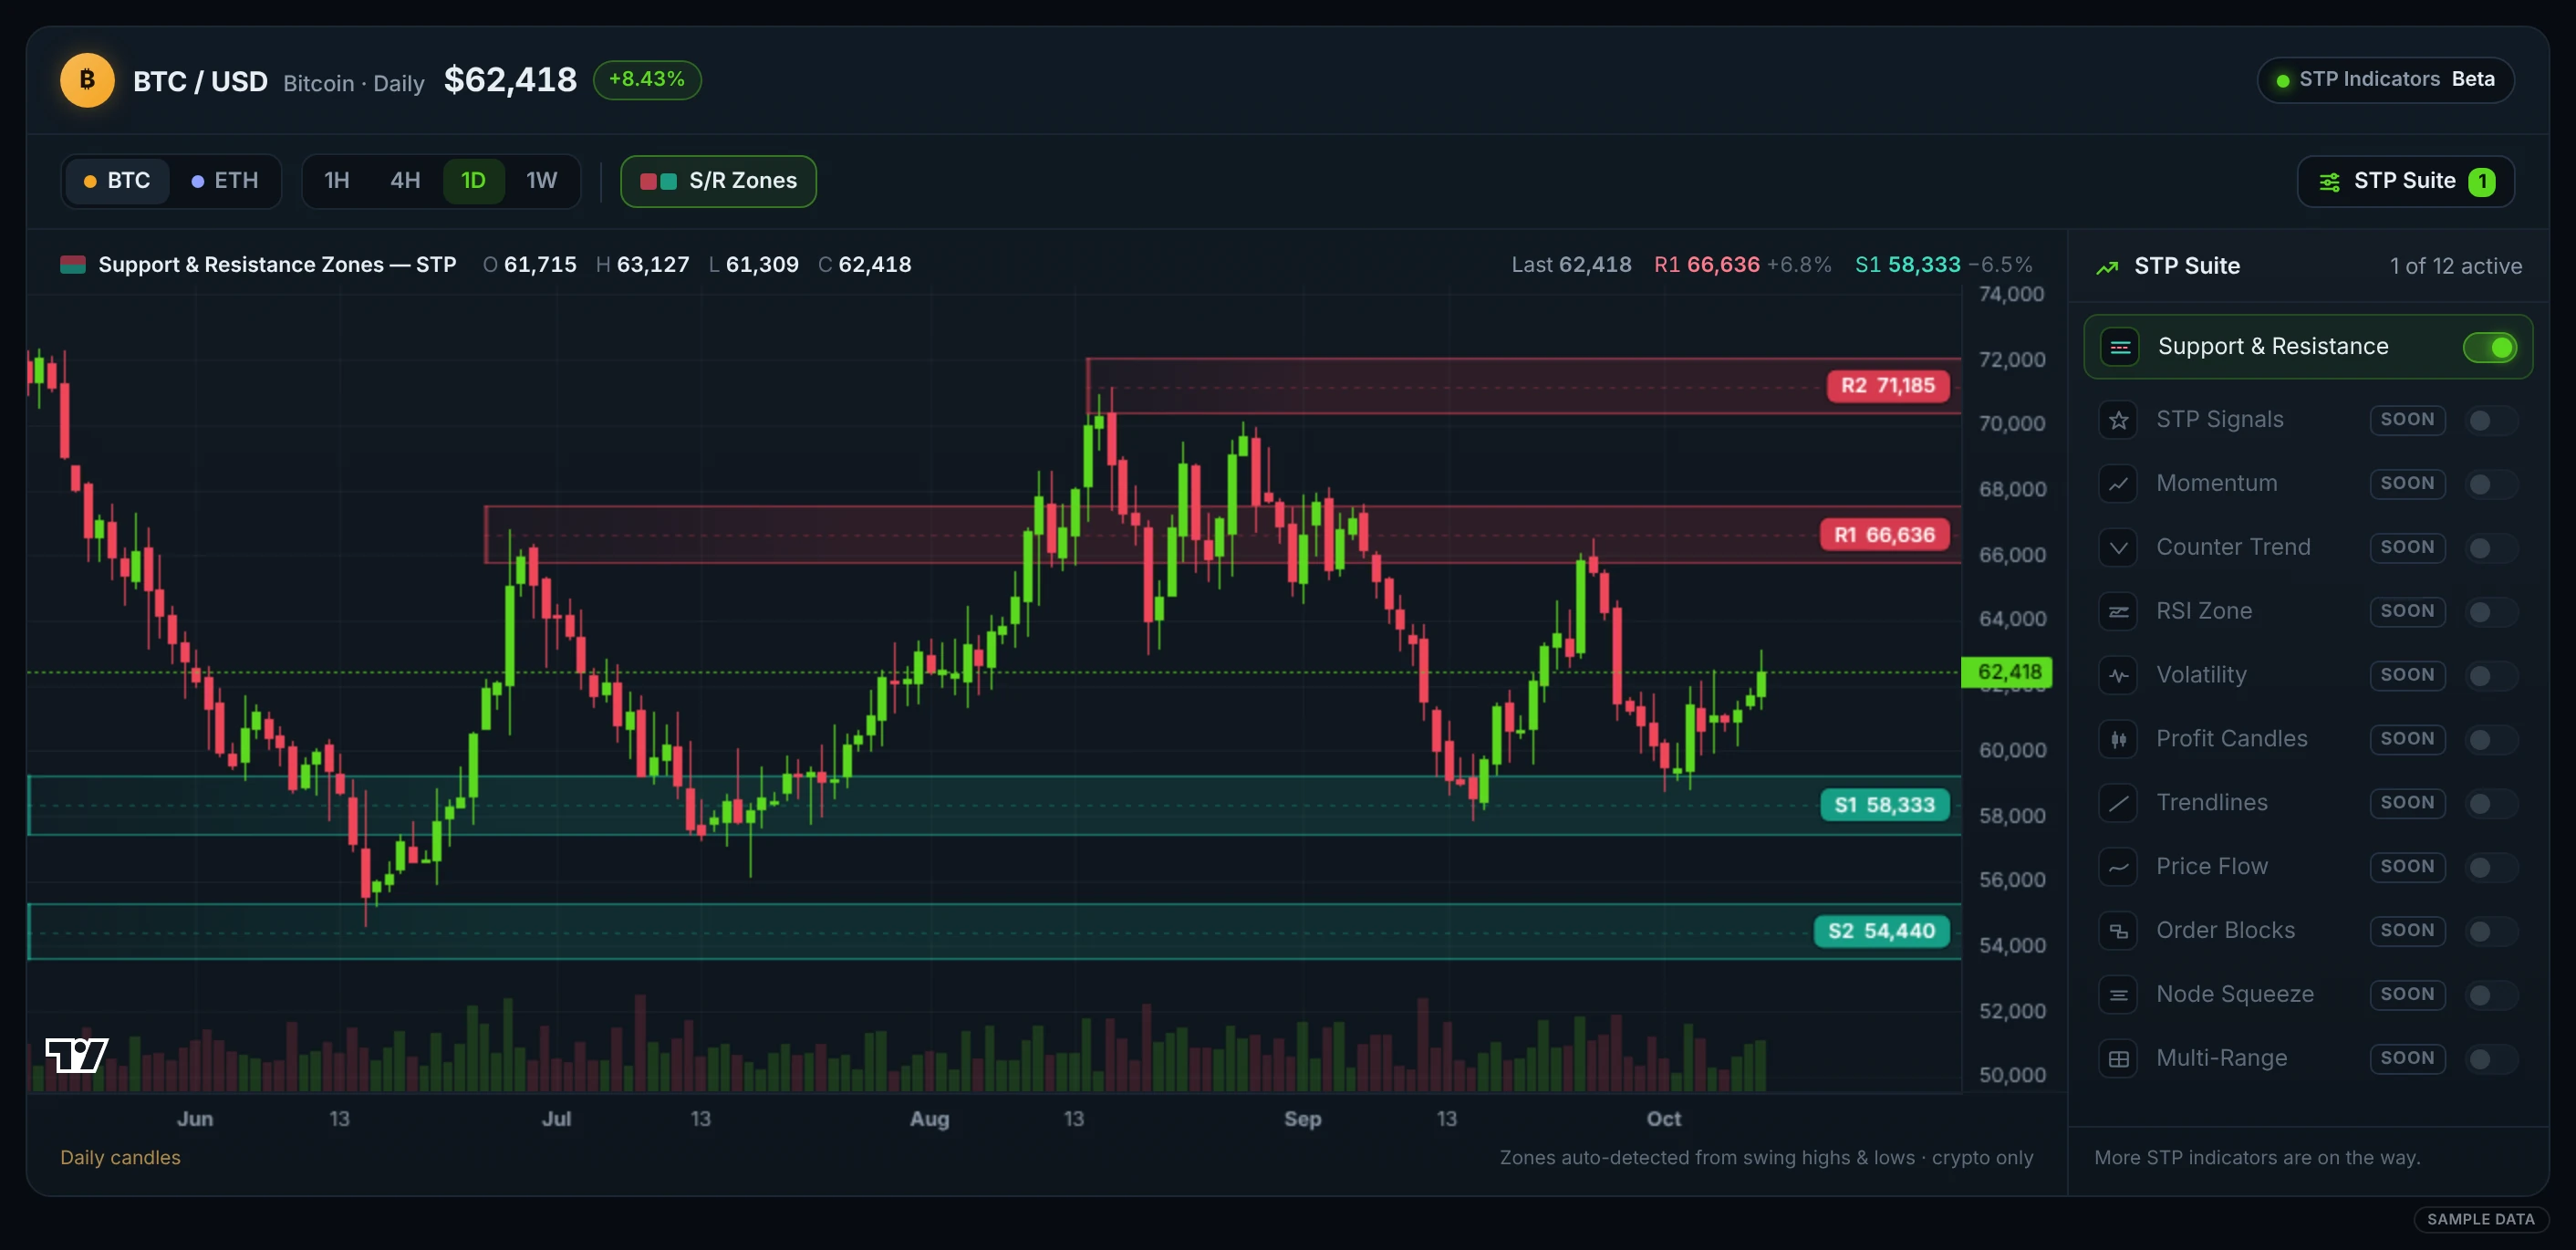Toggle the Volatility switch
The width and height of the screenshot is (2576, 1250).
tap(2491, 676)
